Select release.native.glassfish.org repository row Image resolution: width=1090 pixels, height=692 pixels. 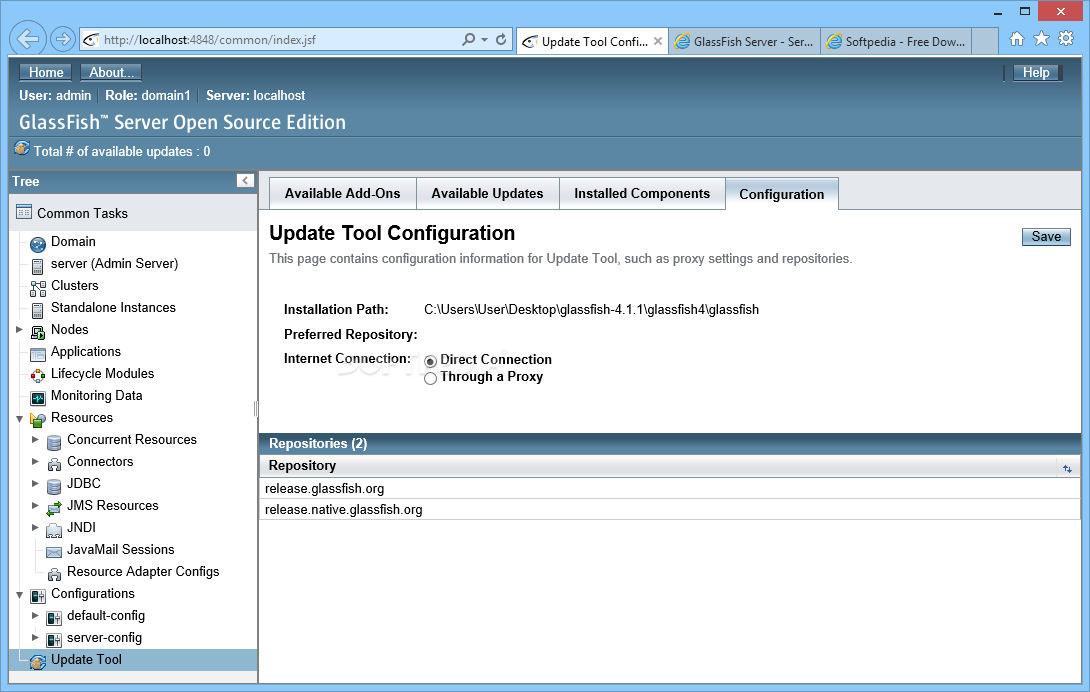click(670, 509)
